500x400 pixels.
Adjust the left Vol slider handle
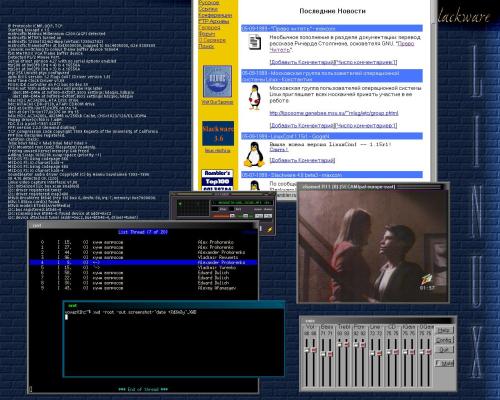[x=307, y=350]
